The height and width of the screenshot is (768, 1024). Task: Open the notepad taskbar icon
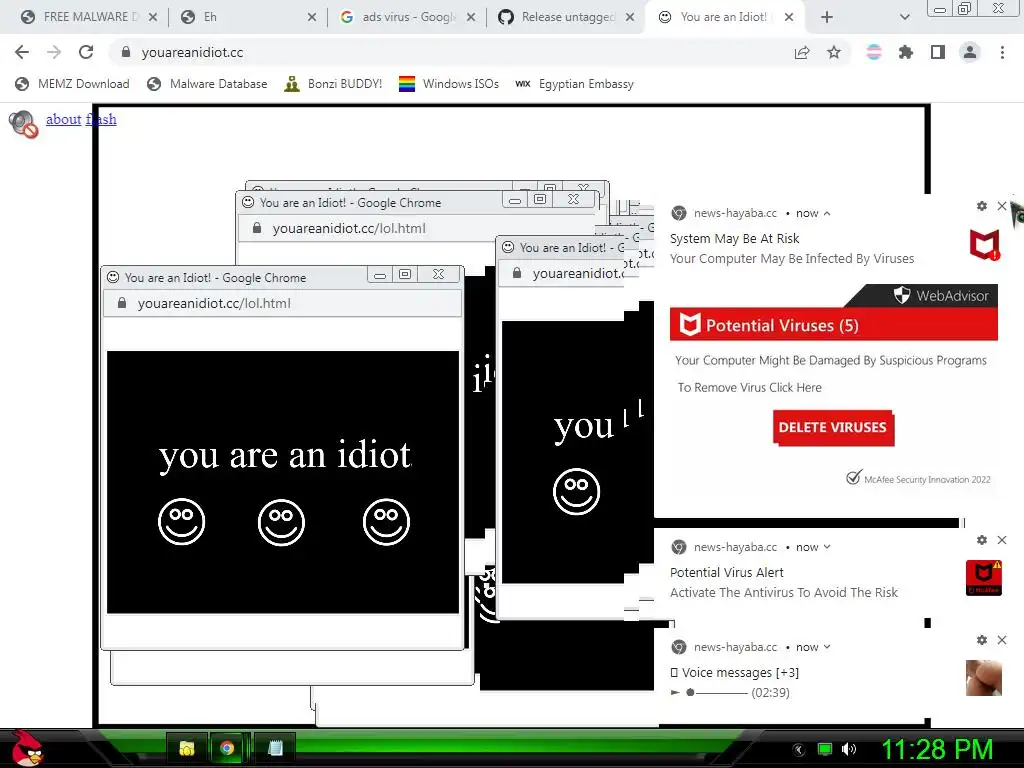275,748
